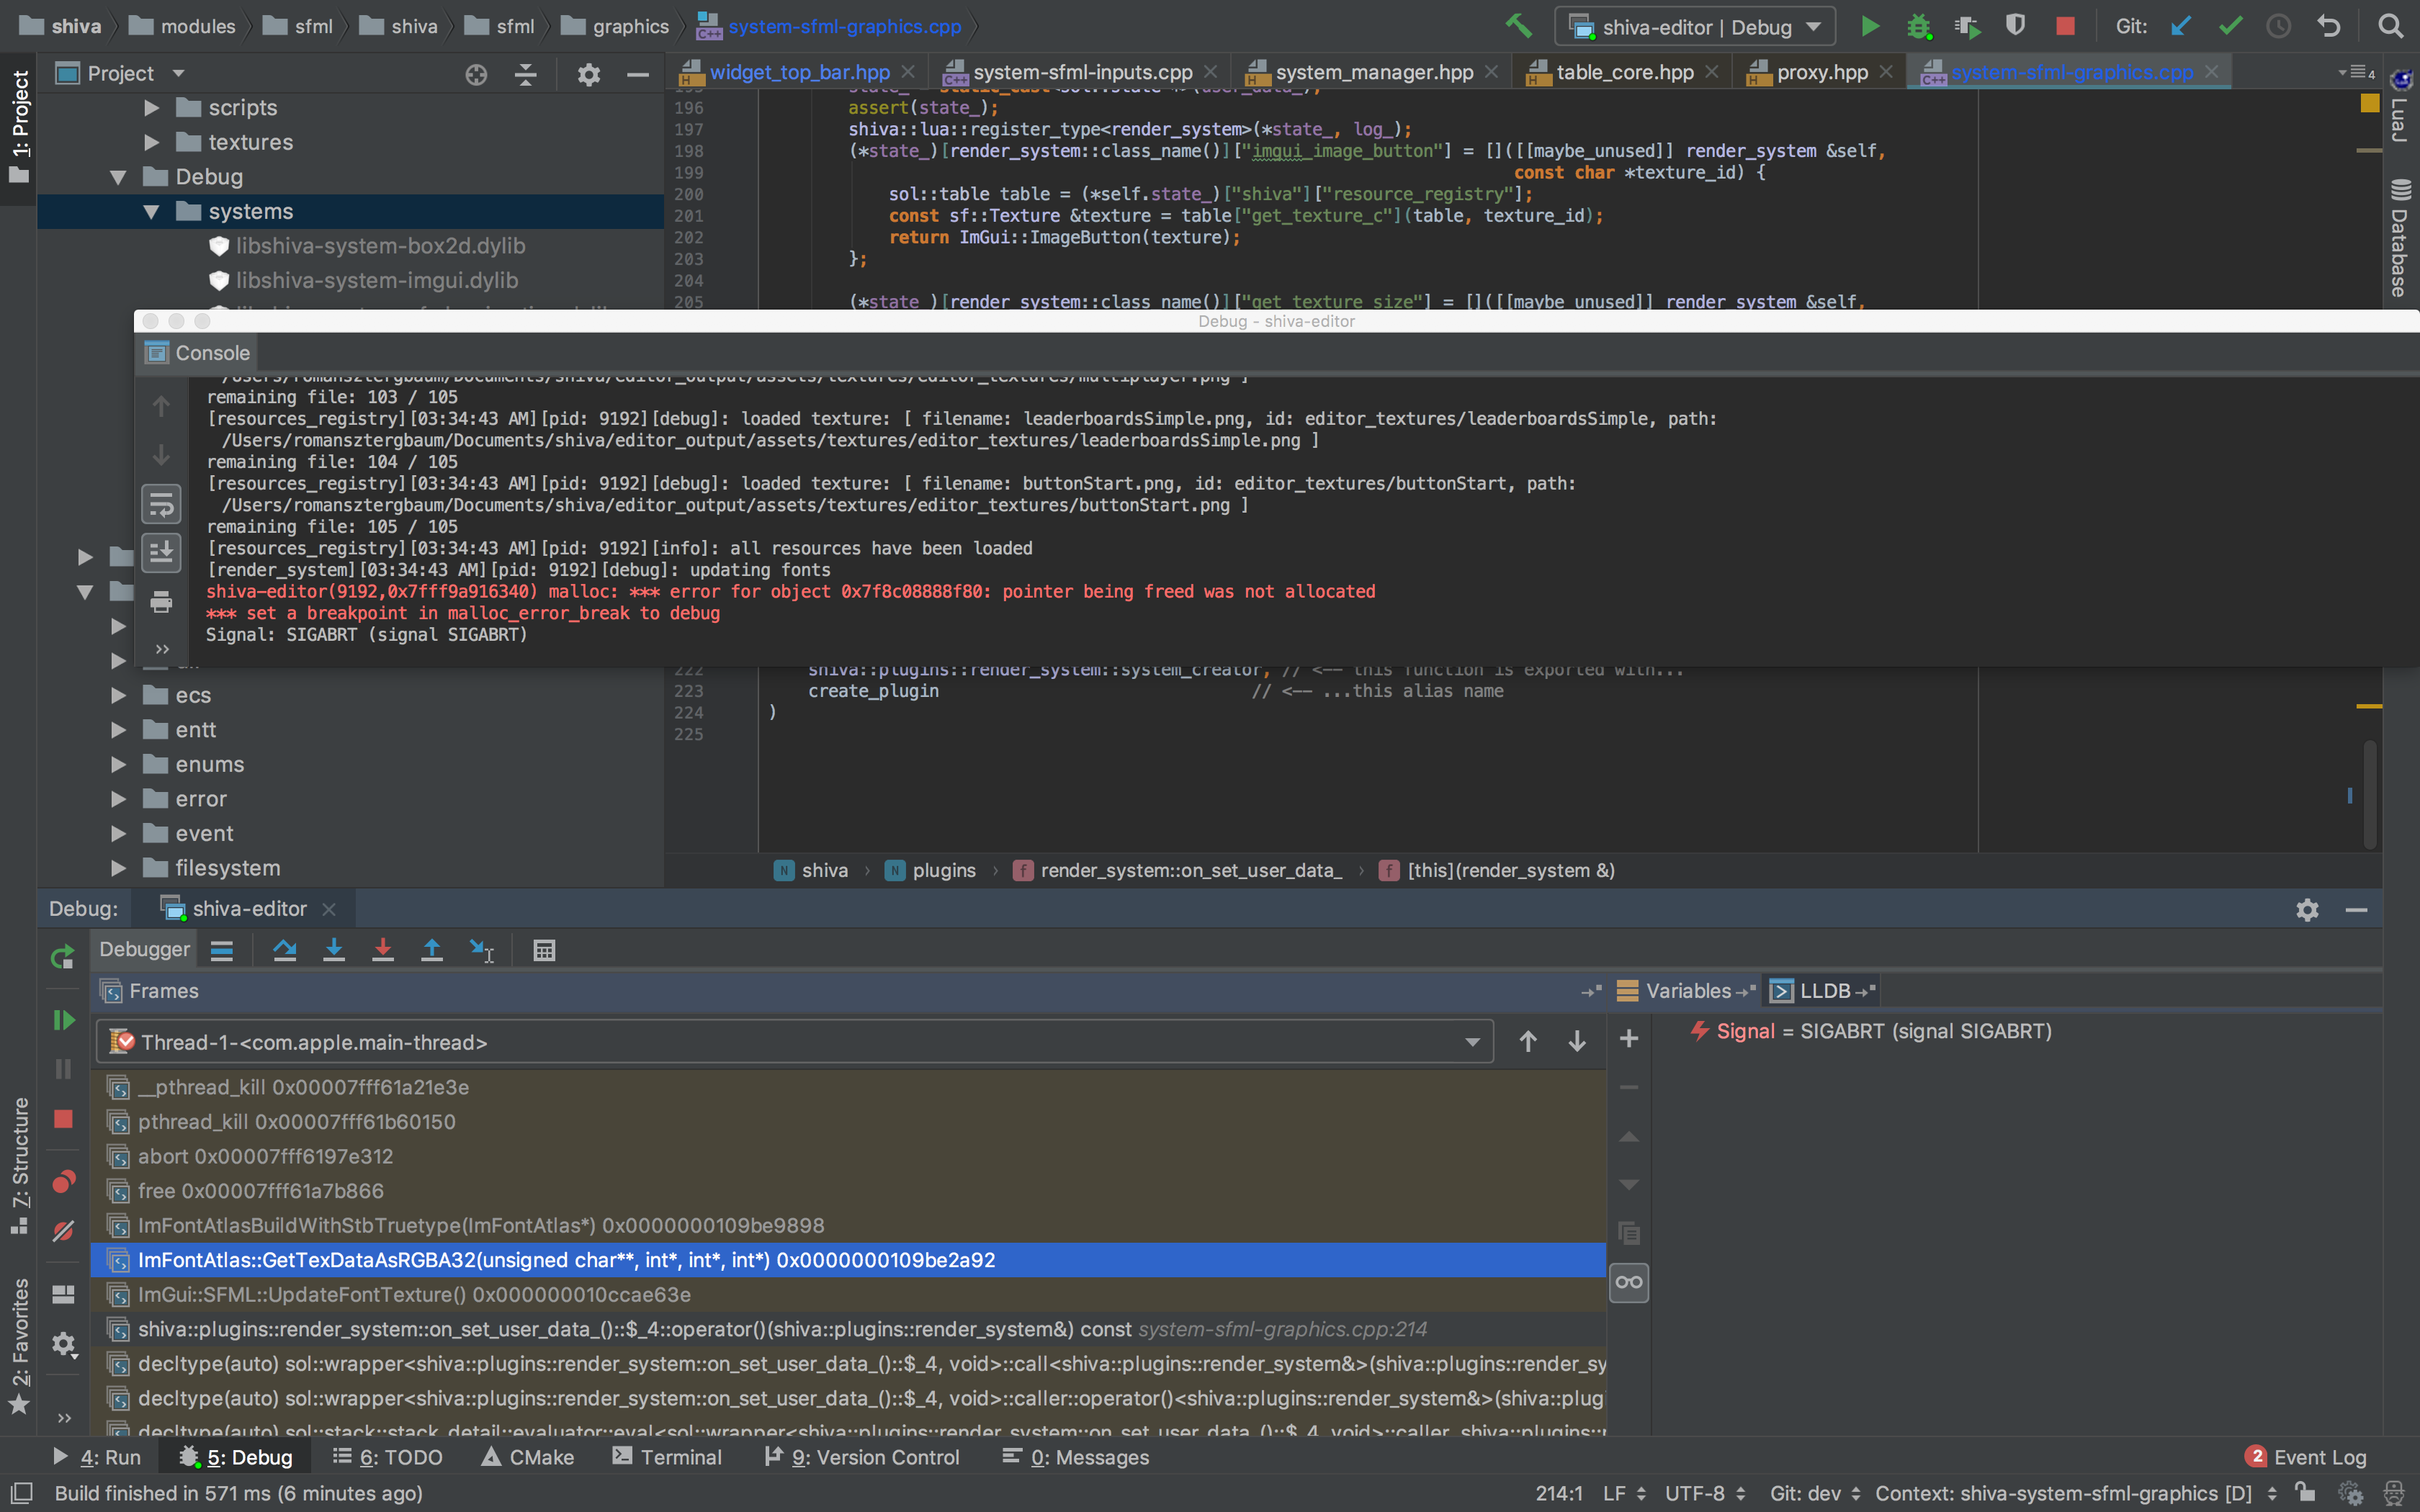Screen dimensions: 2420x1512
Task: Toggle soft-wrap in the console output
Action: tap(161, 504)
